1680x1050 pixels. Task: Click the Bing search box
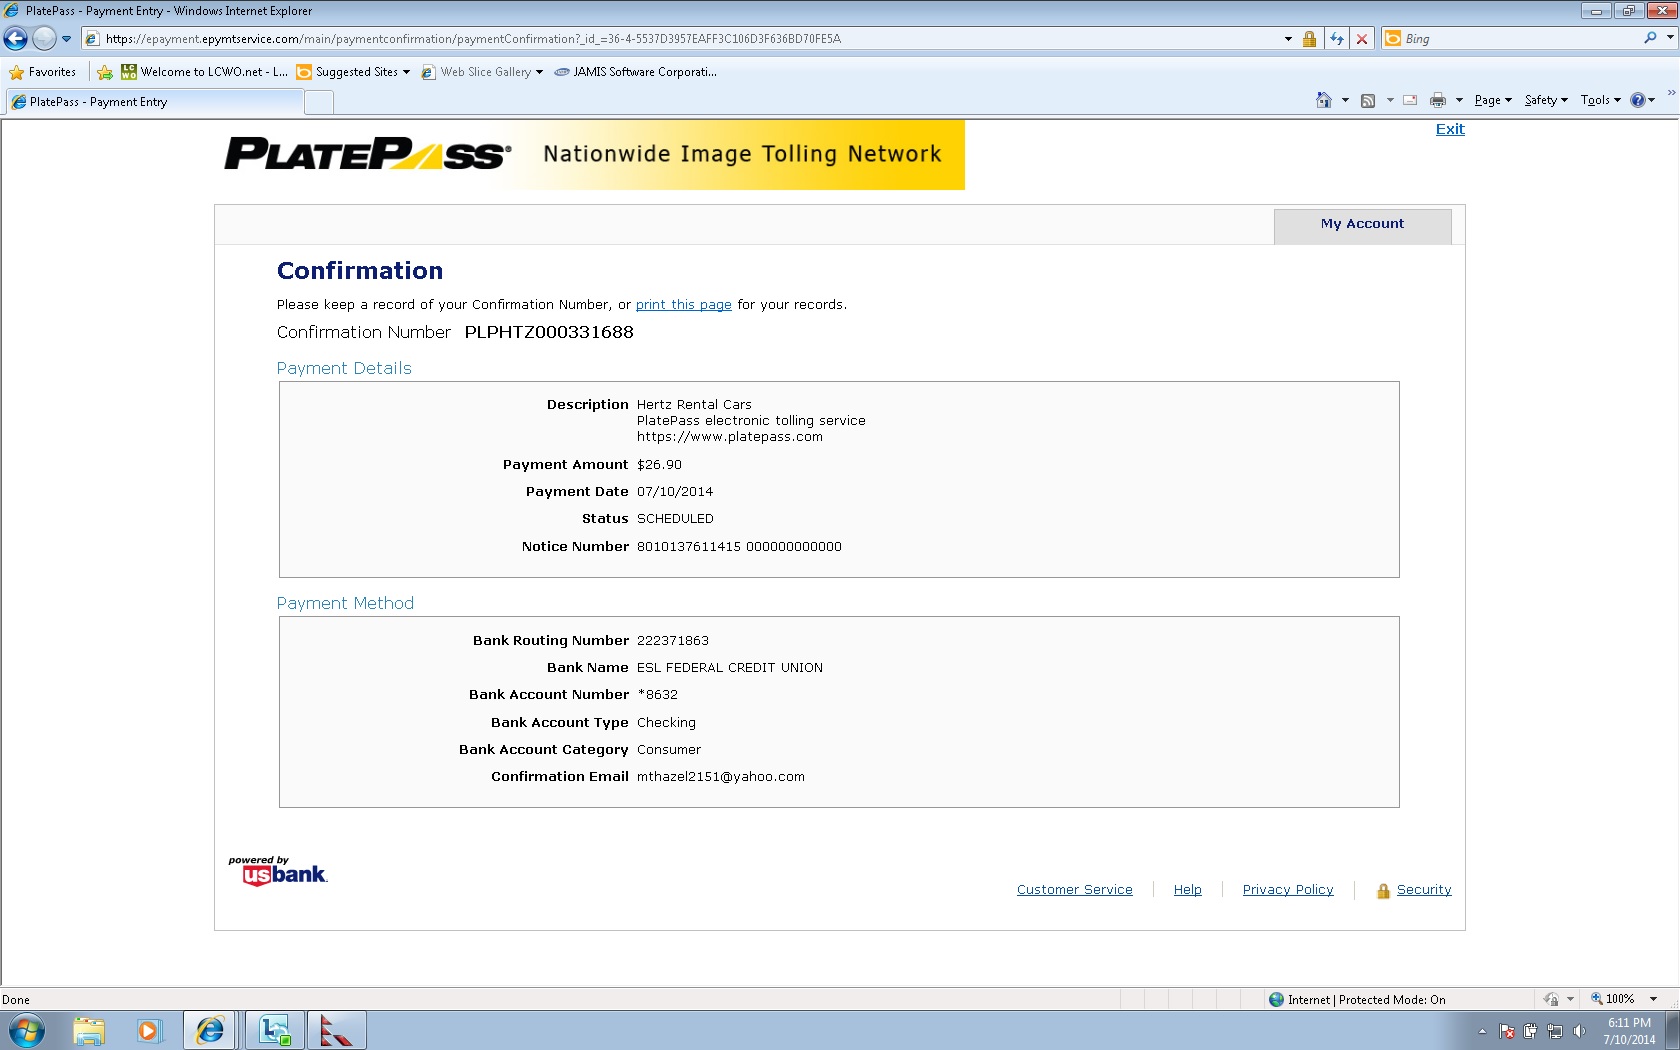tap(1520, 39)
